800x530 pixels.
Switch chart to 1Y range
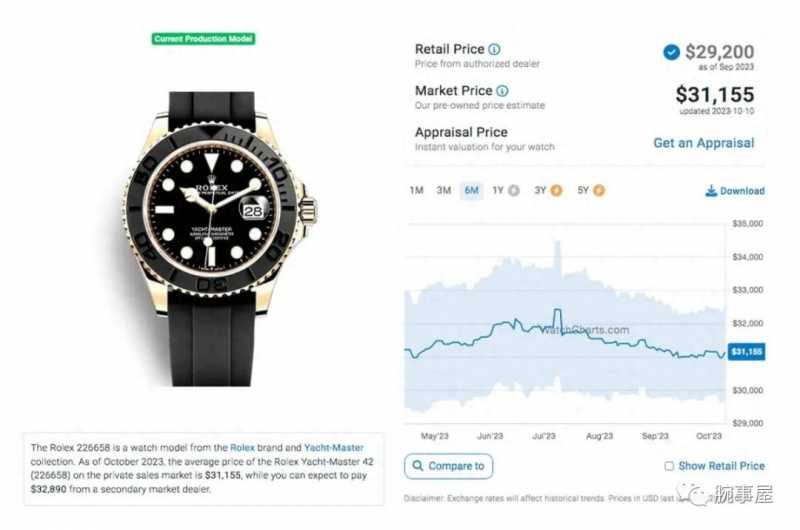[498, 191]
